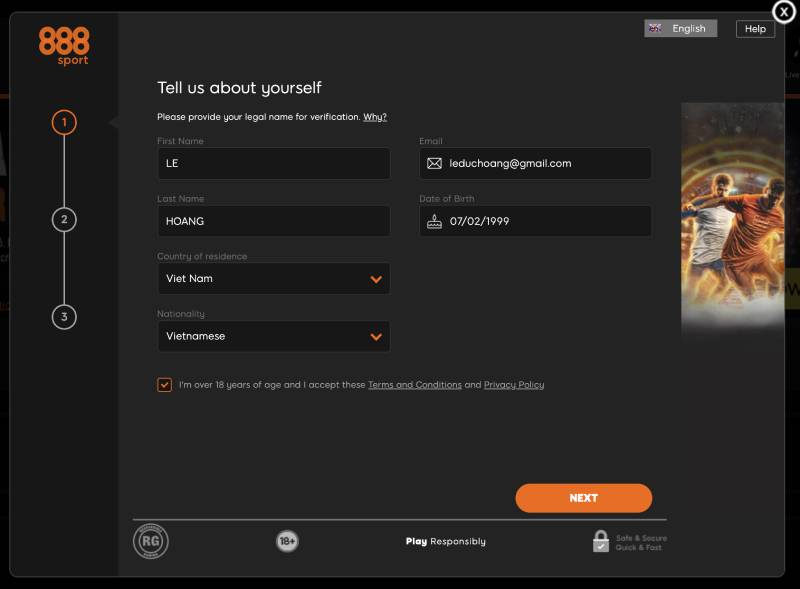The width and height of the screenshot is (800, 589).
Task: Click the UK flag language icon
Action: 655,29
